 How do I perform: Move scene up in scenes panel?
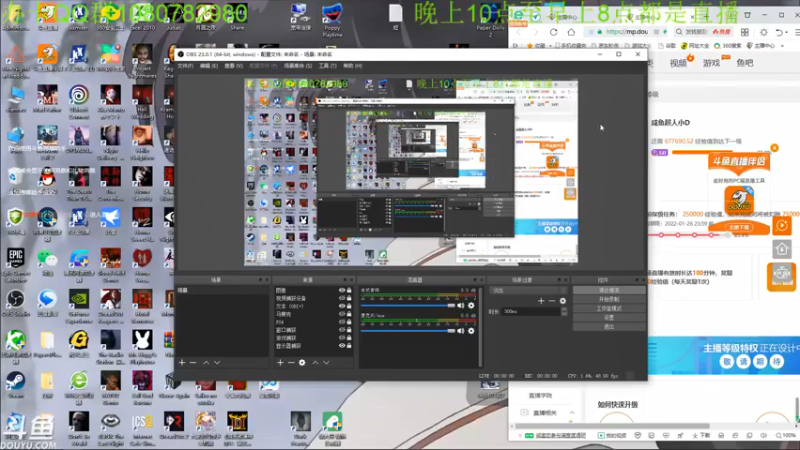[206, 362]
